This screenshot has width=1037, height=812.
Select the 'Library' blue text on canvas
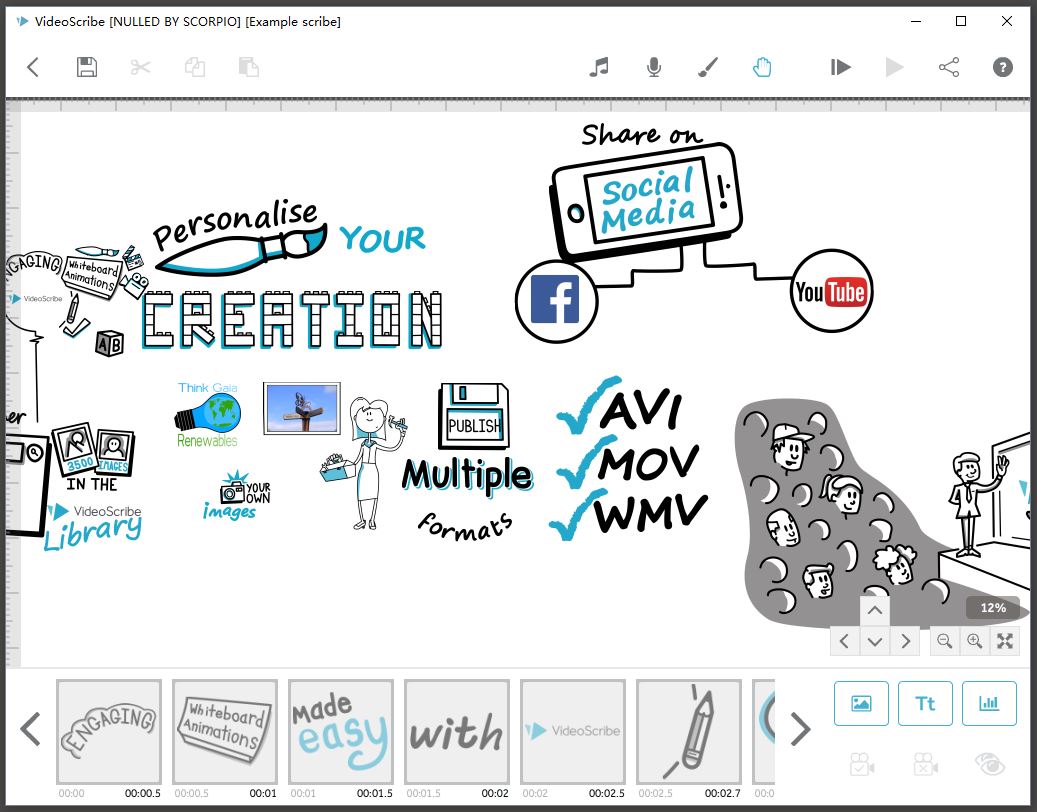tap(93, 534)
